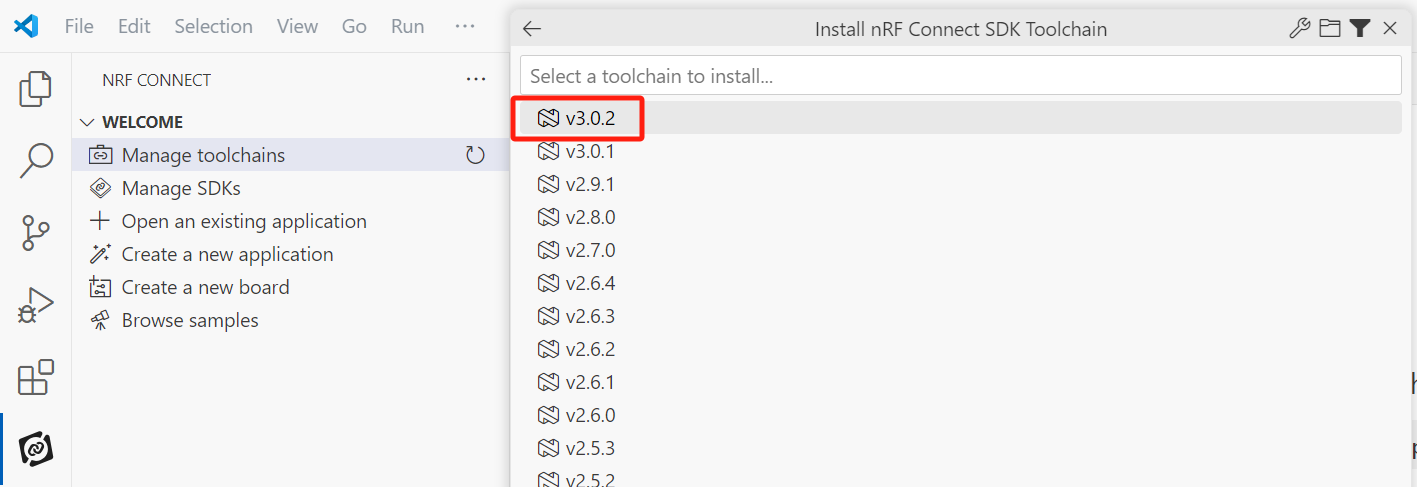
Task: Click the folder icon in picker header
Action: [1329, 29]
